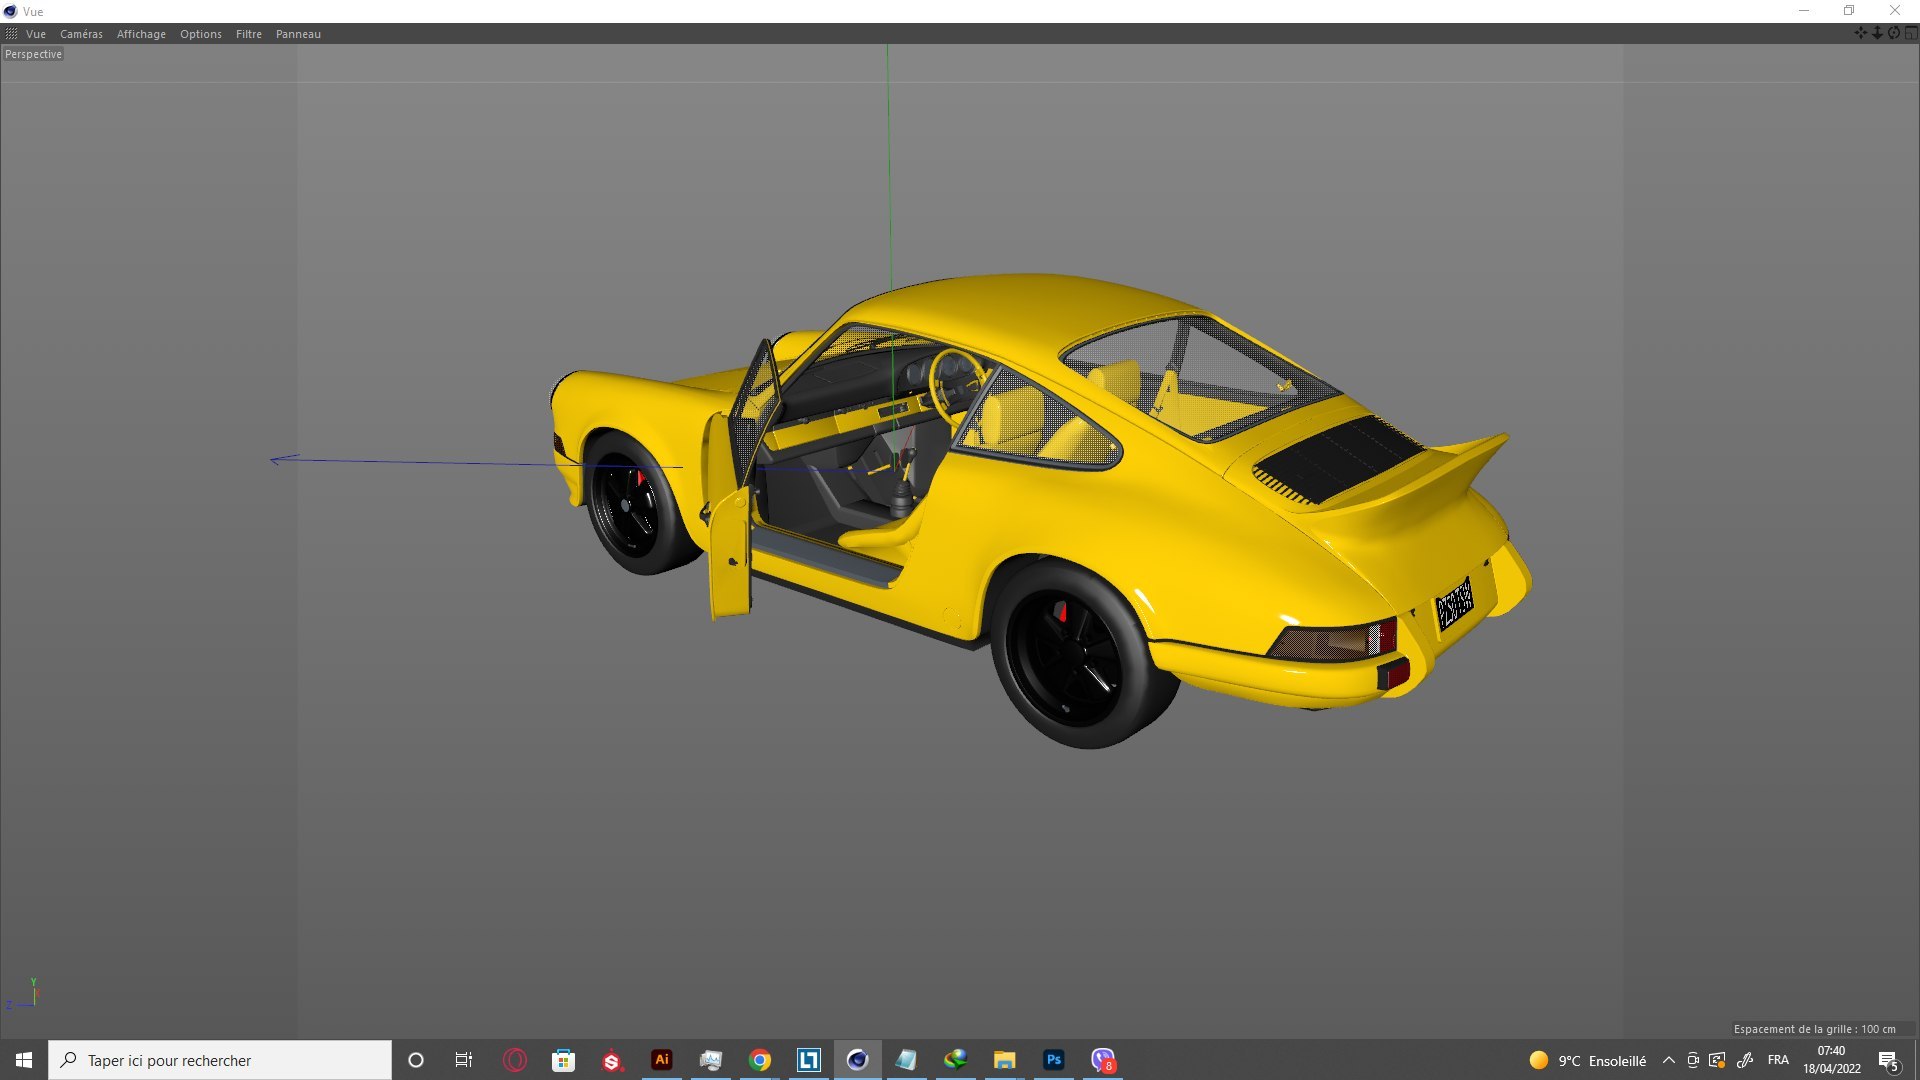
Task: Restore down the Vue window
Action: 1849,11
